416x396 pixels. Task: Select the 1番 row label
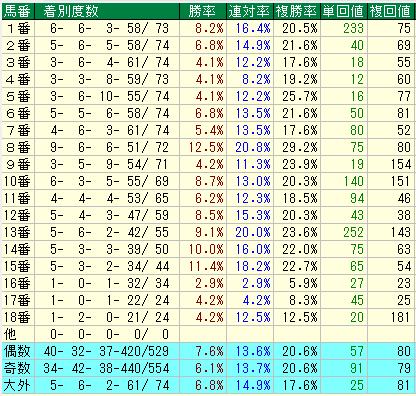(18, 29)
